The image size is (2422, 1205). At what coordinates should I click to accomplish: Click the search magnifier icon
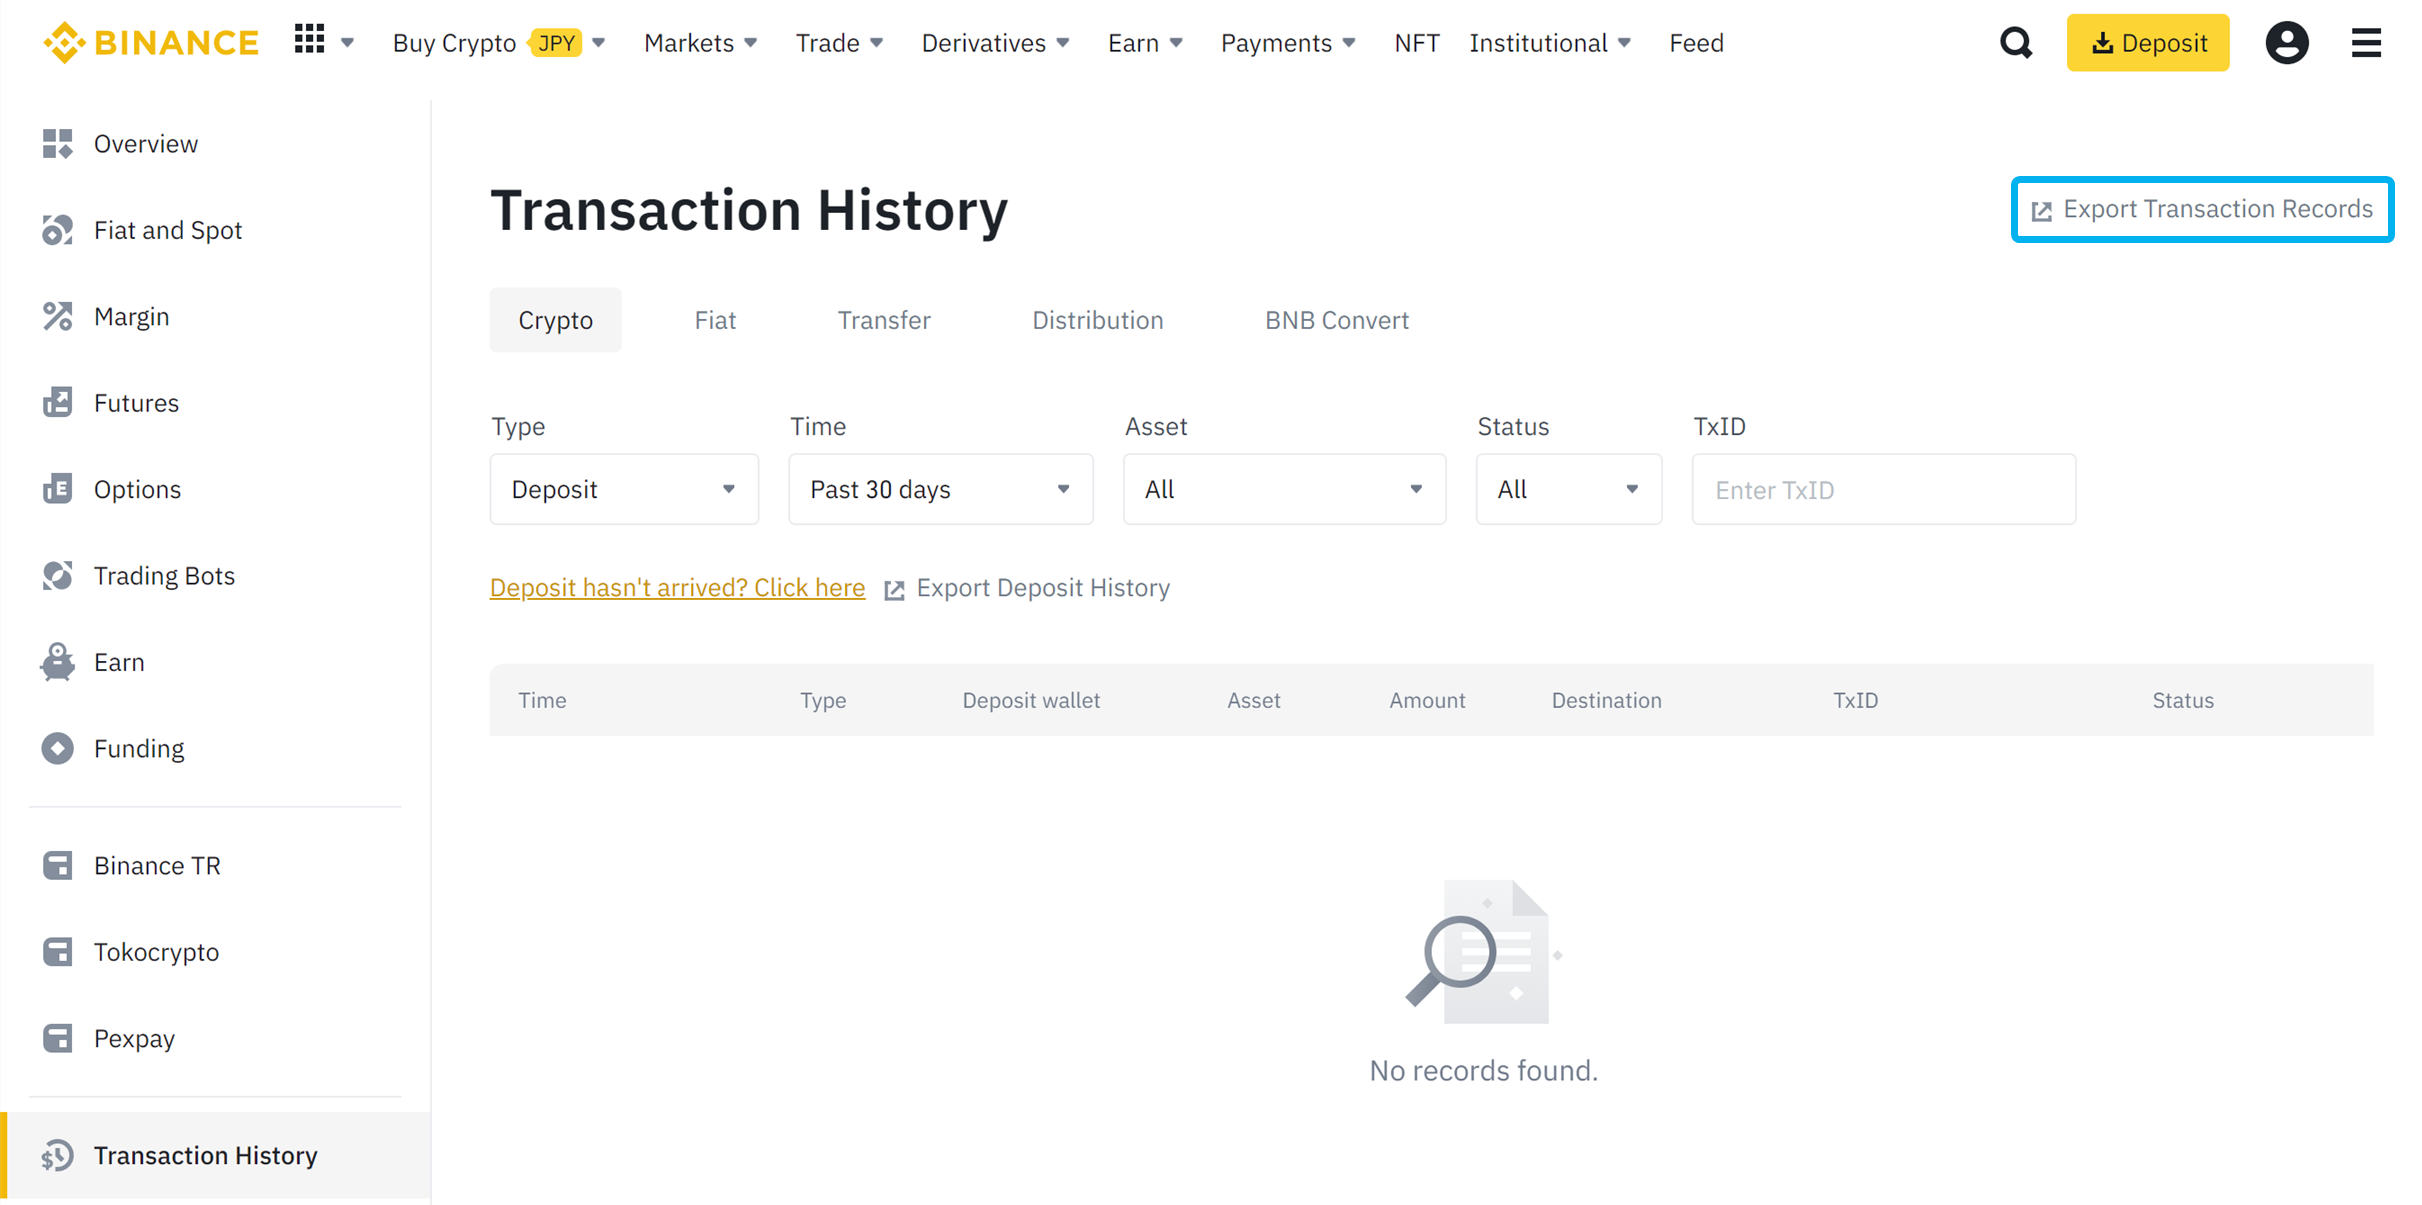pos(2016,43)
